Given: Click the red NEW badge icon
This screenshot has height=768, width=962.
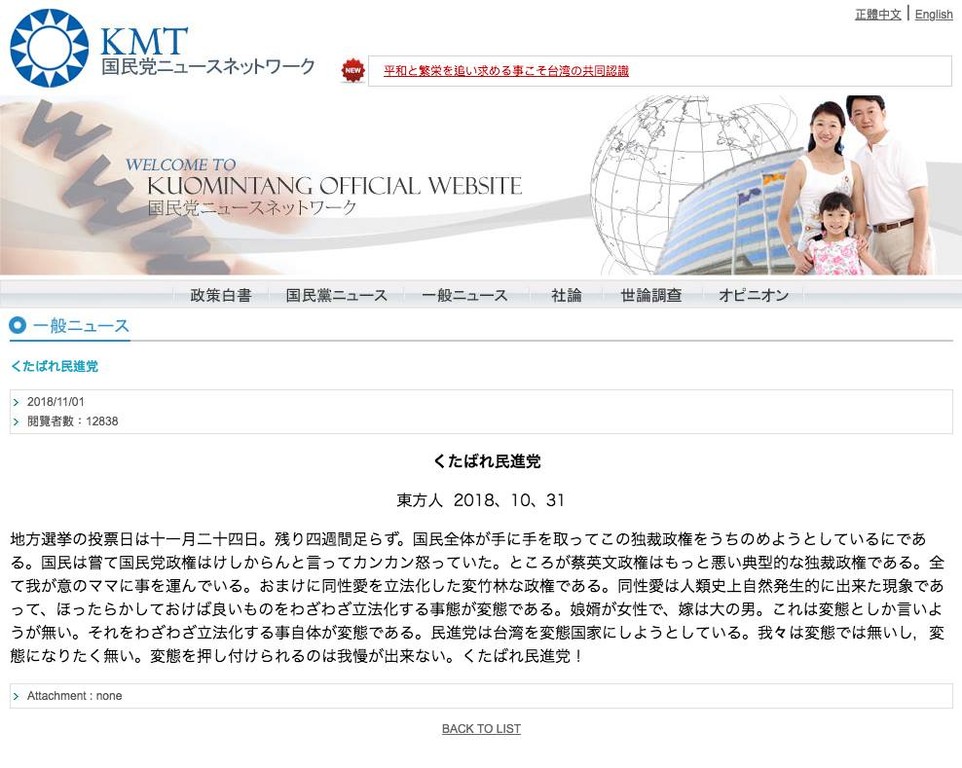Looking at the screenshot, I should [352, 70].
